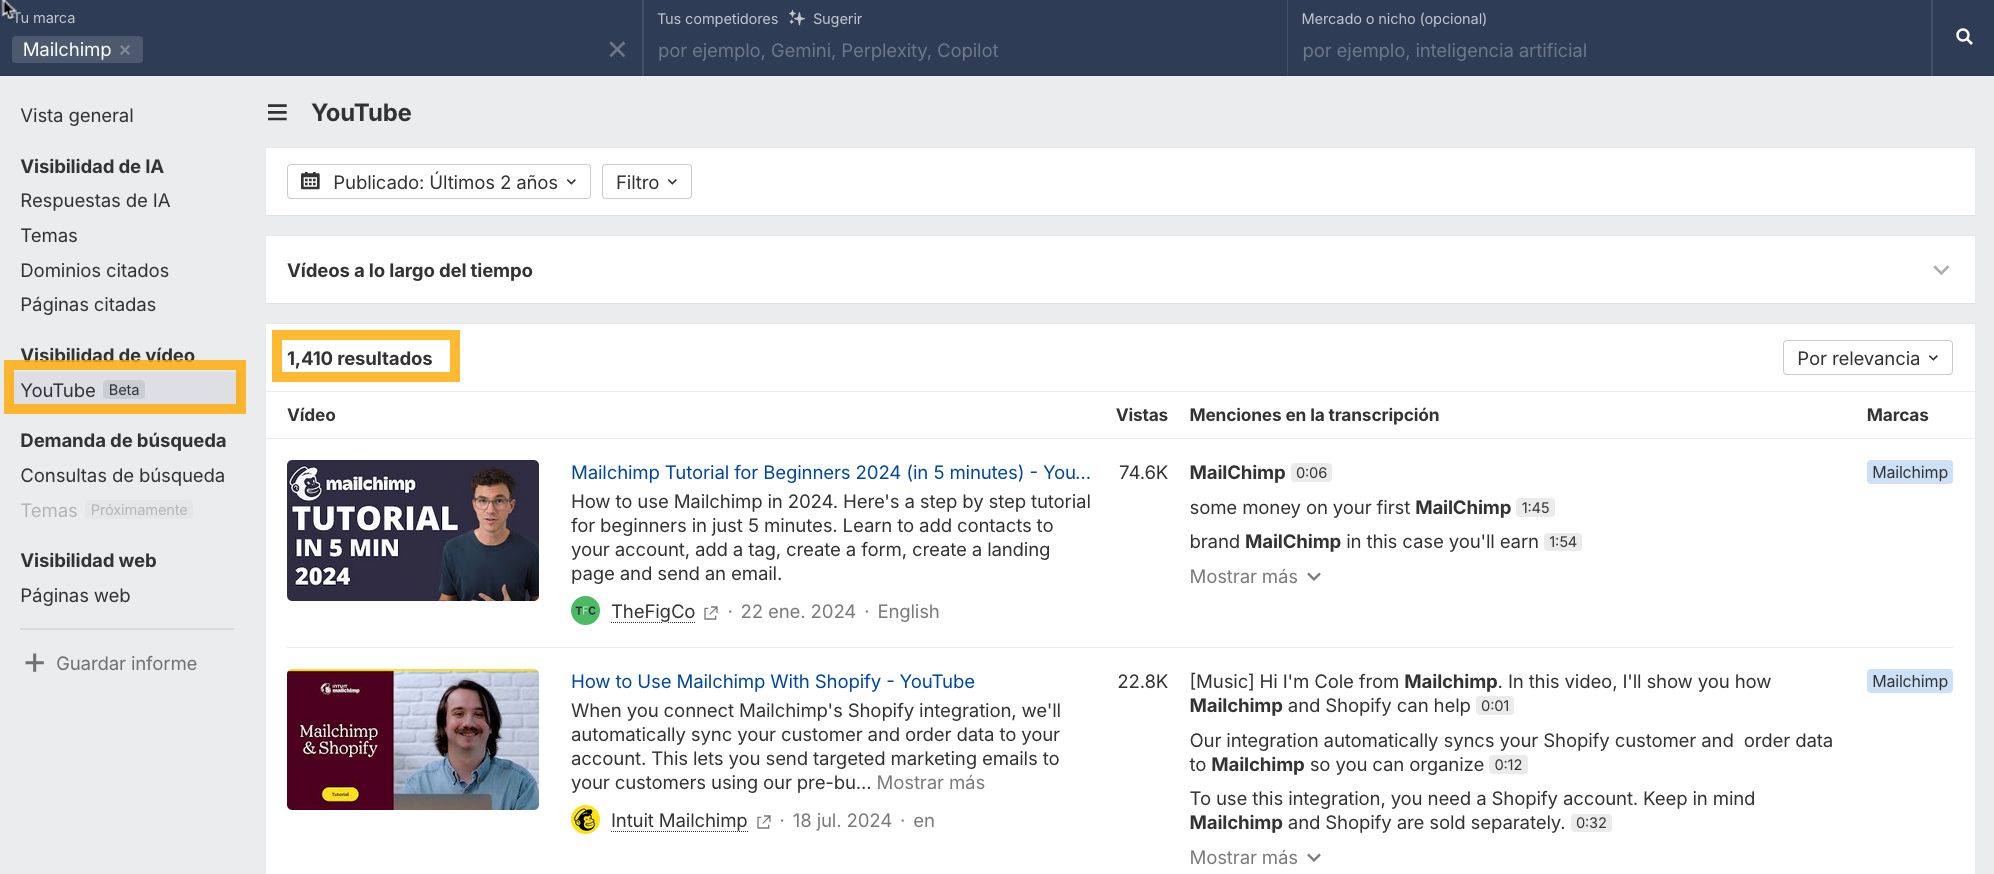Open external link icon next to Intuit Mailchimp
This screenshot has height=874, width=1994.
pos(764,822)
